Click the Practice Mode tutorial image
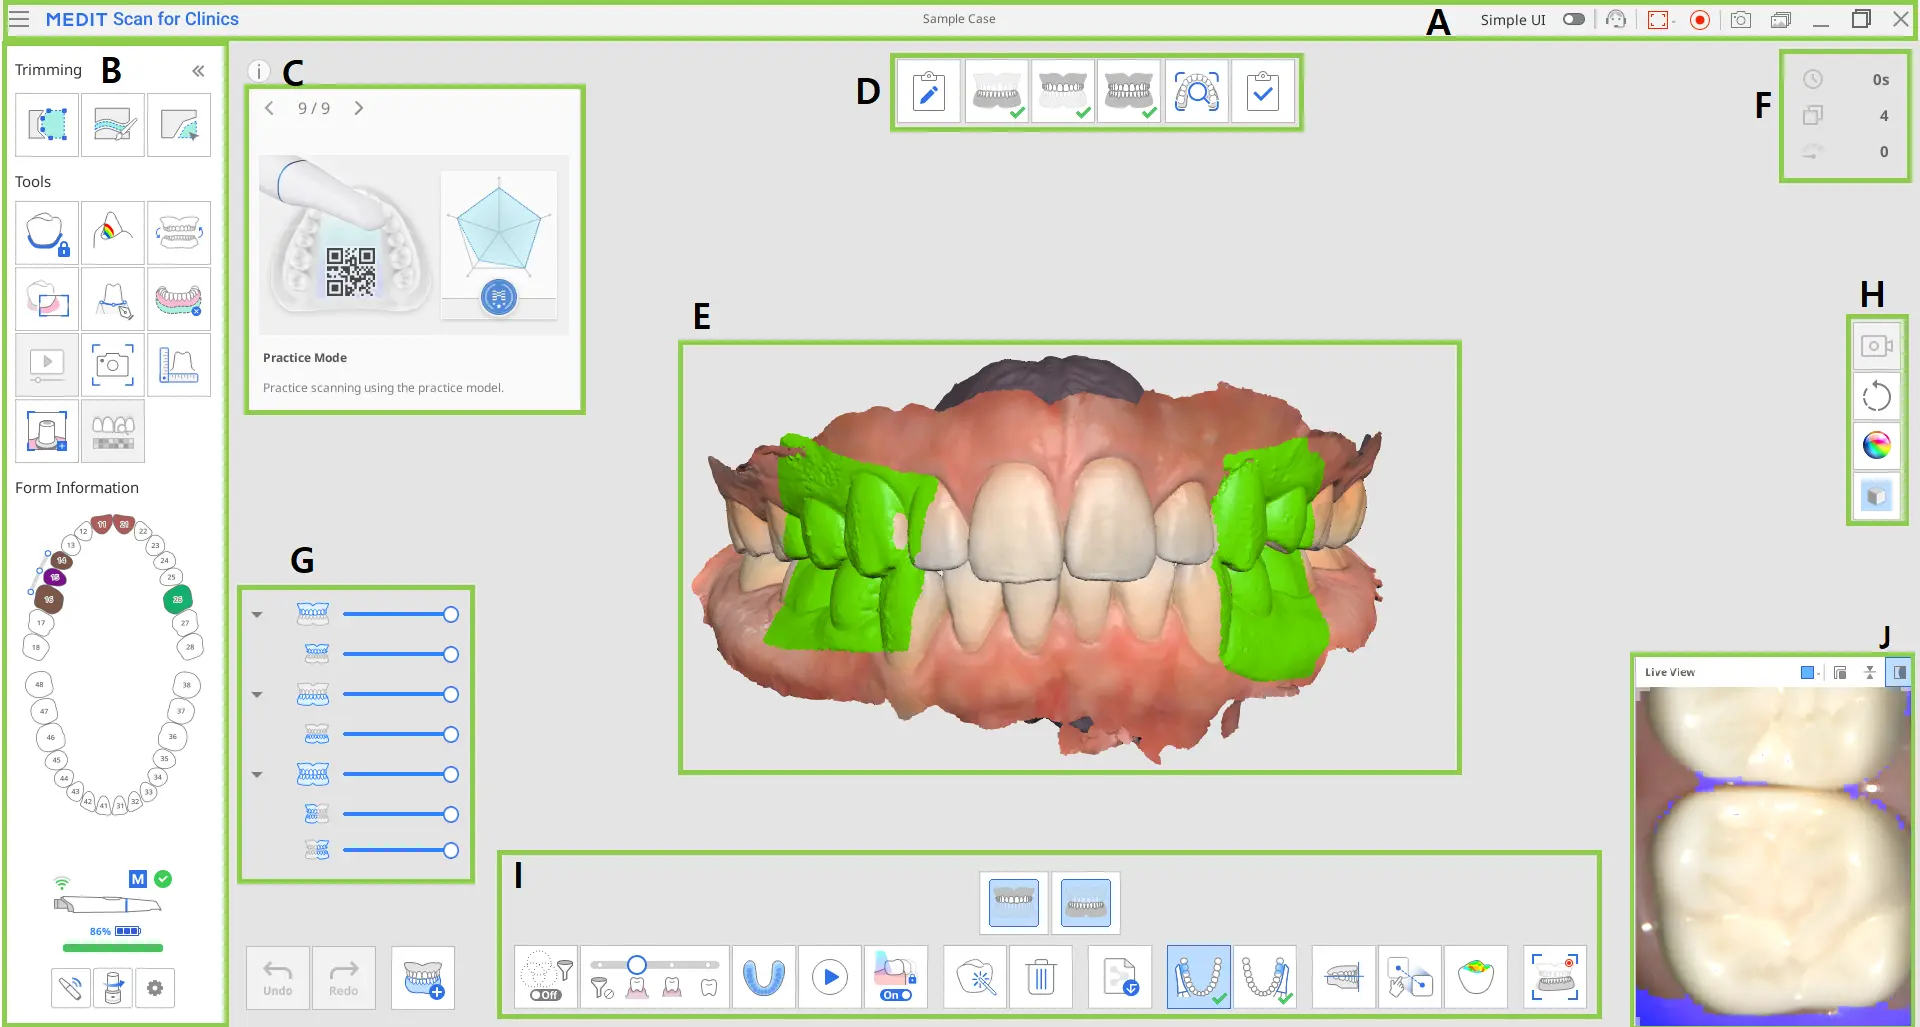This screenshot has height=1027, width=1920. [413, 245]
